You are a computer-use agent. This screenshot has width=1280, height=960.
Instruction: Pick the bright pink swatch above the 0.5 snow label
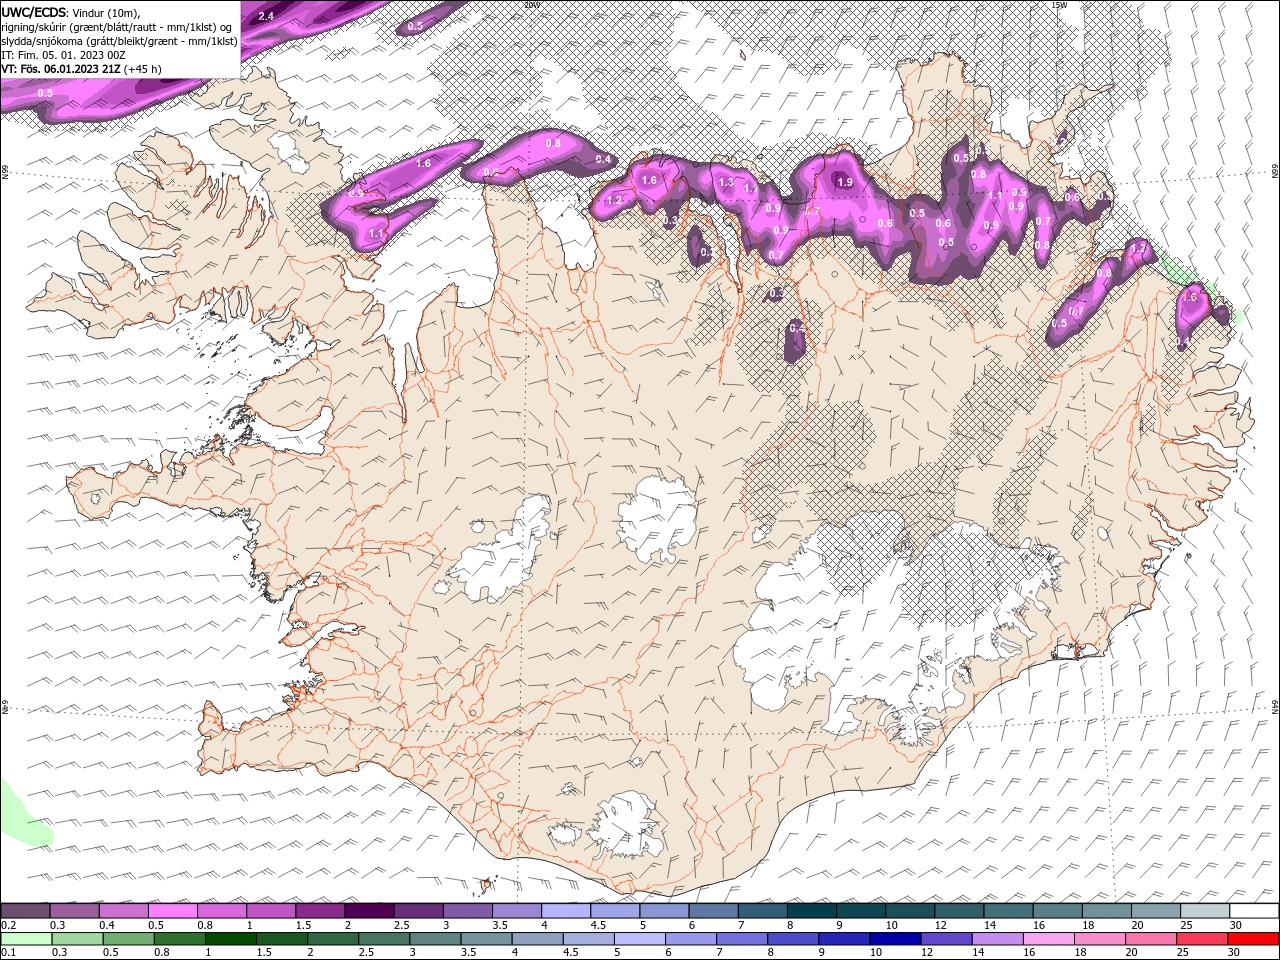[x=172, y=911]
